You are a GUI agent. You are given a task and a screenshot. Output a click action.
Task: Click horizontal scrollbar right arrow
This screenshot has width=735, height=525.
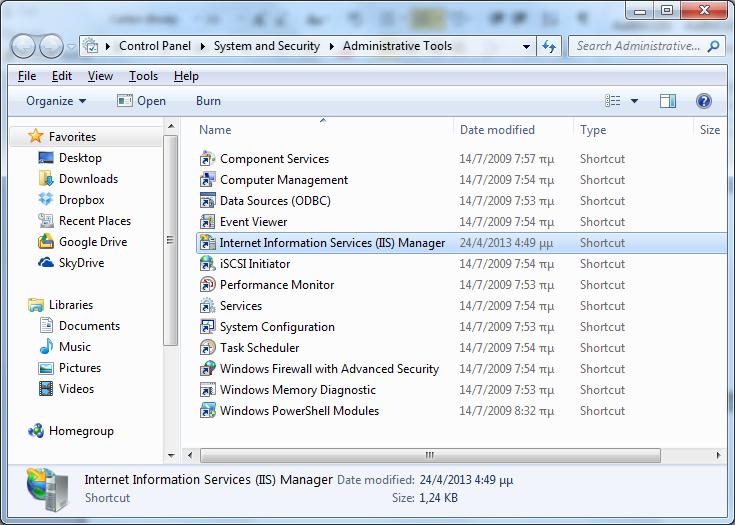click(x=718, y=455)
